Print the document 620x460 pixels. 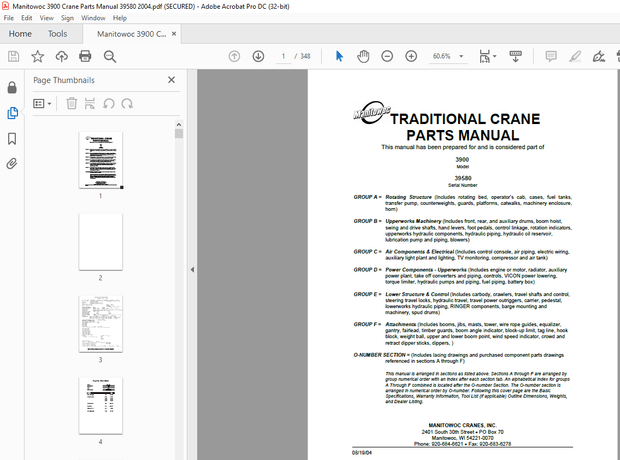85,57
